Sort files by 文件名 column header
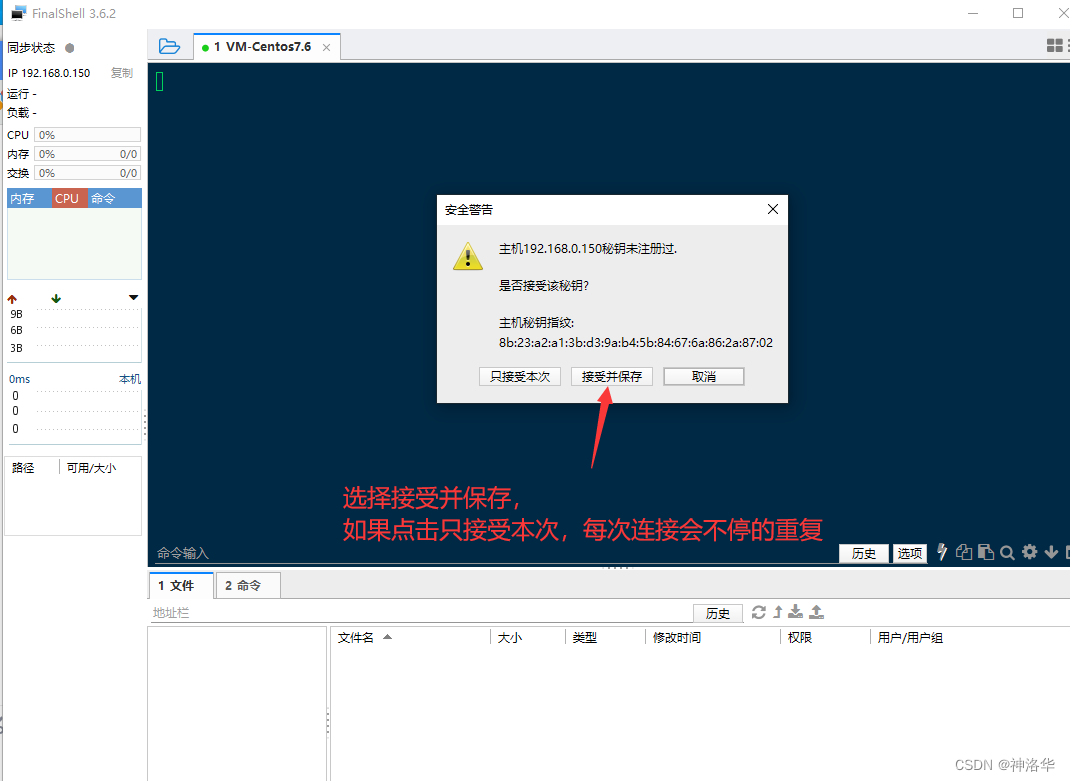 click(362, 637)
